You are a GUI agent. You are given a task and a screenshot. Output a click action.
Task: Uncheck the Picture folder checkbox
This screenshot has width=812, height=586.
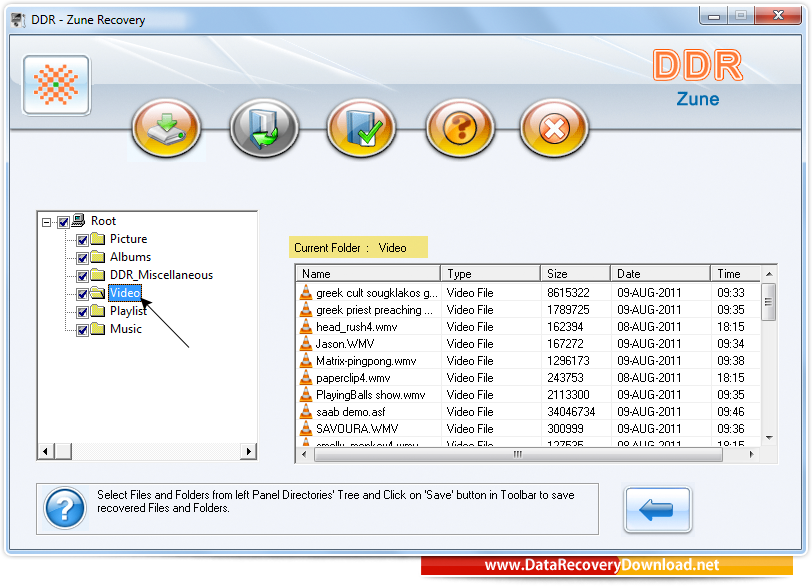pos(82,240)
